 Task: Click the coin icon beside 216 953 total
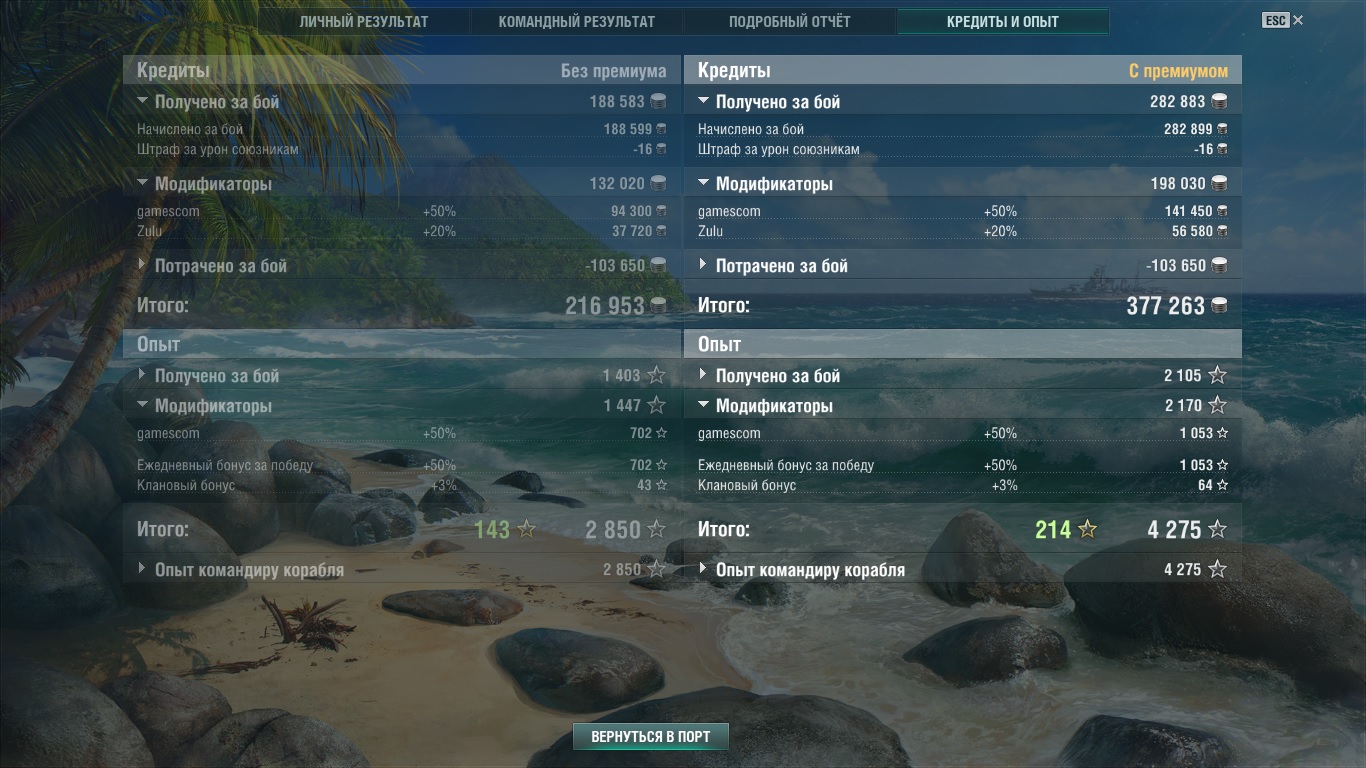tap(658, 306)
